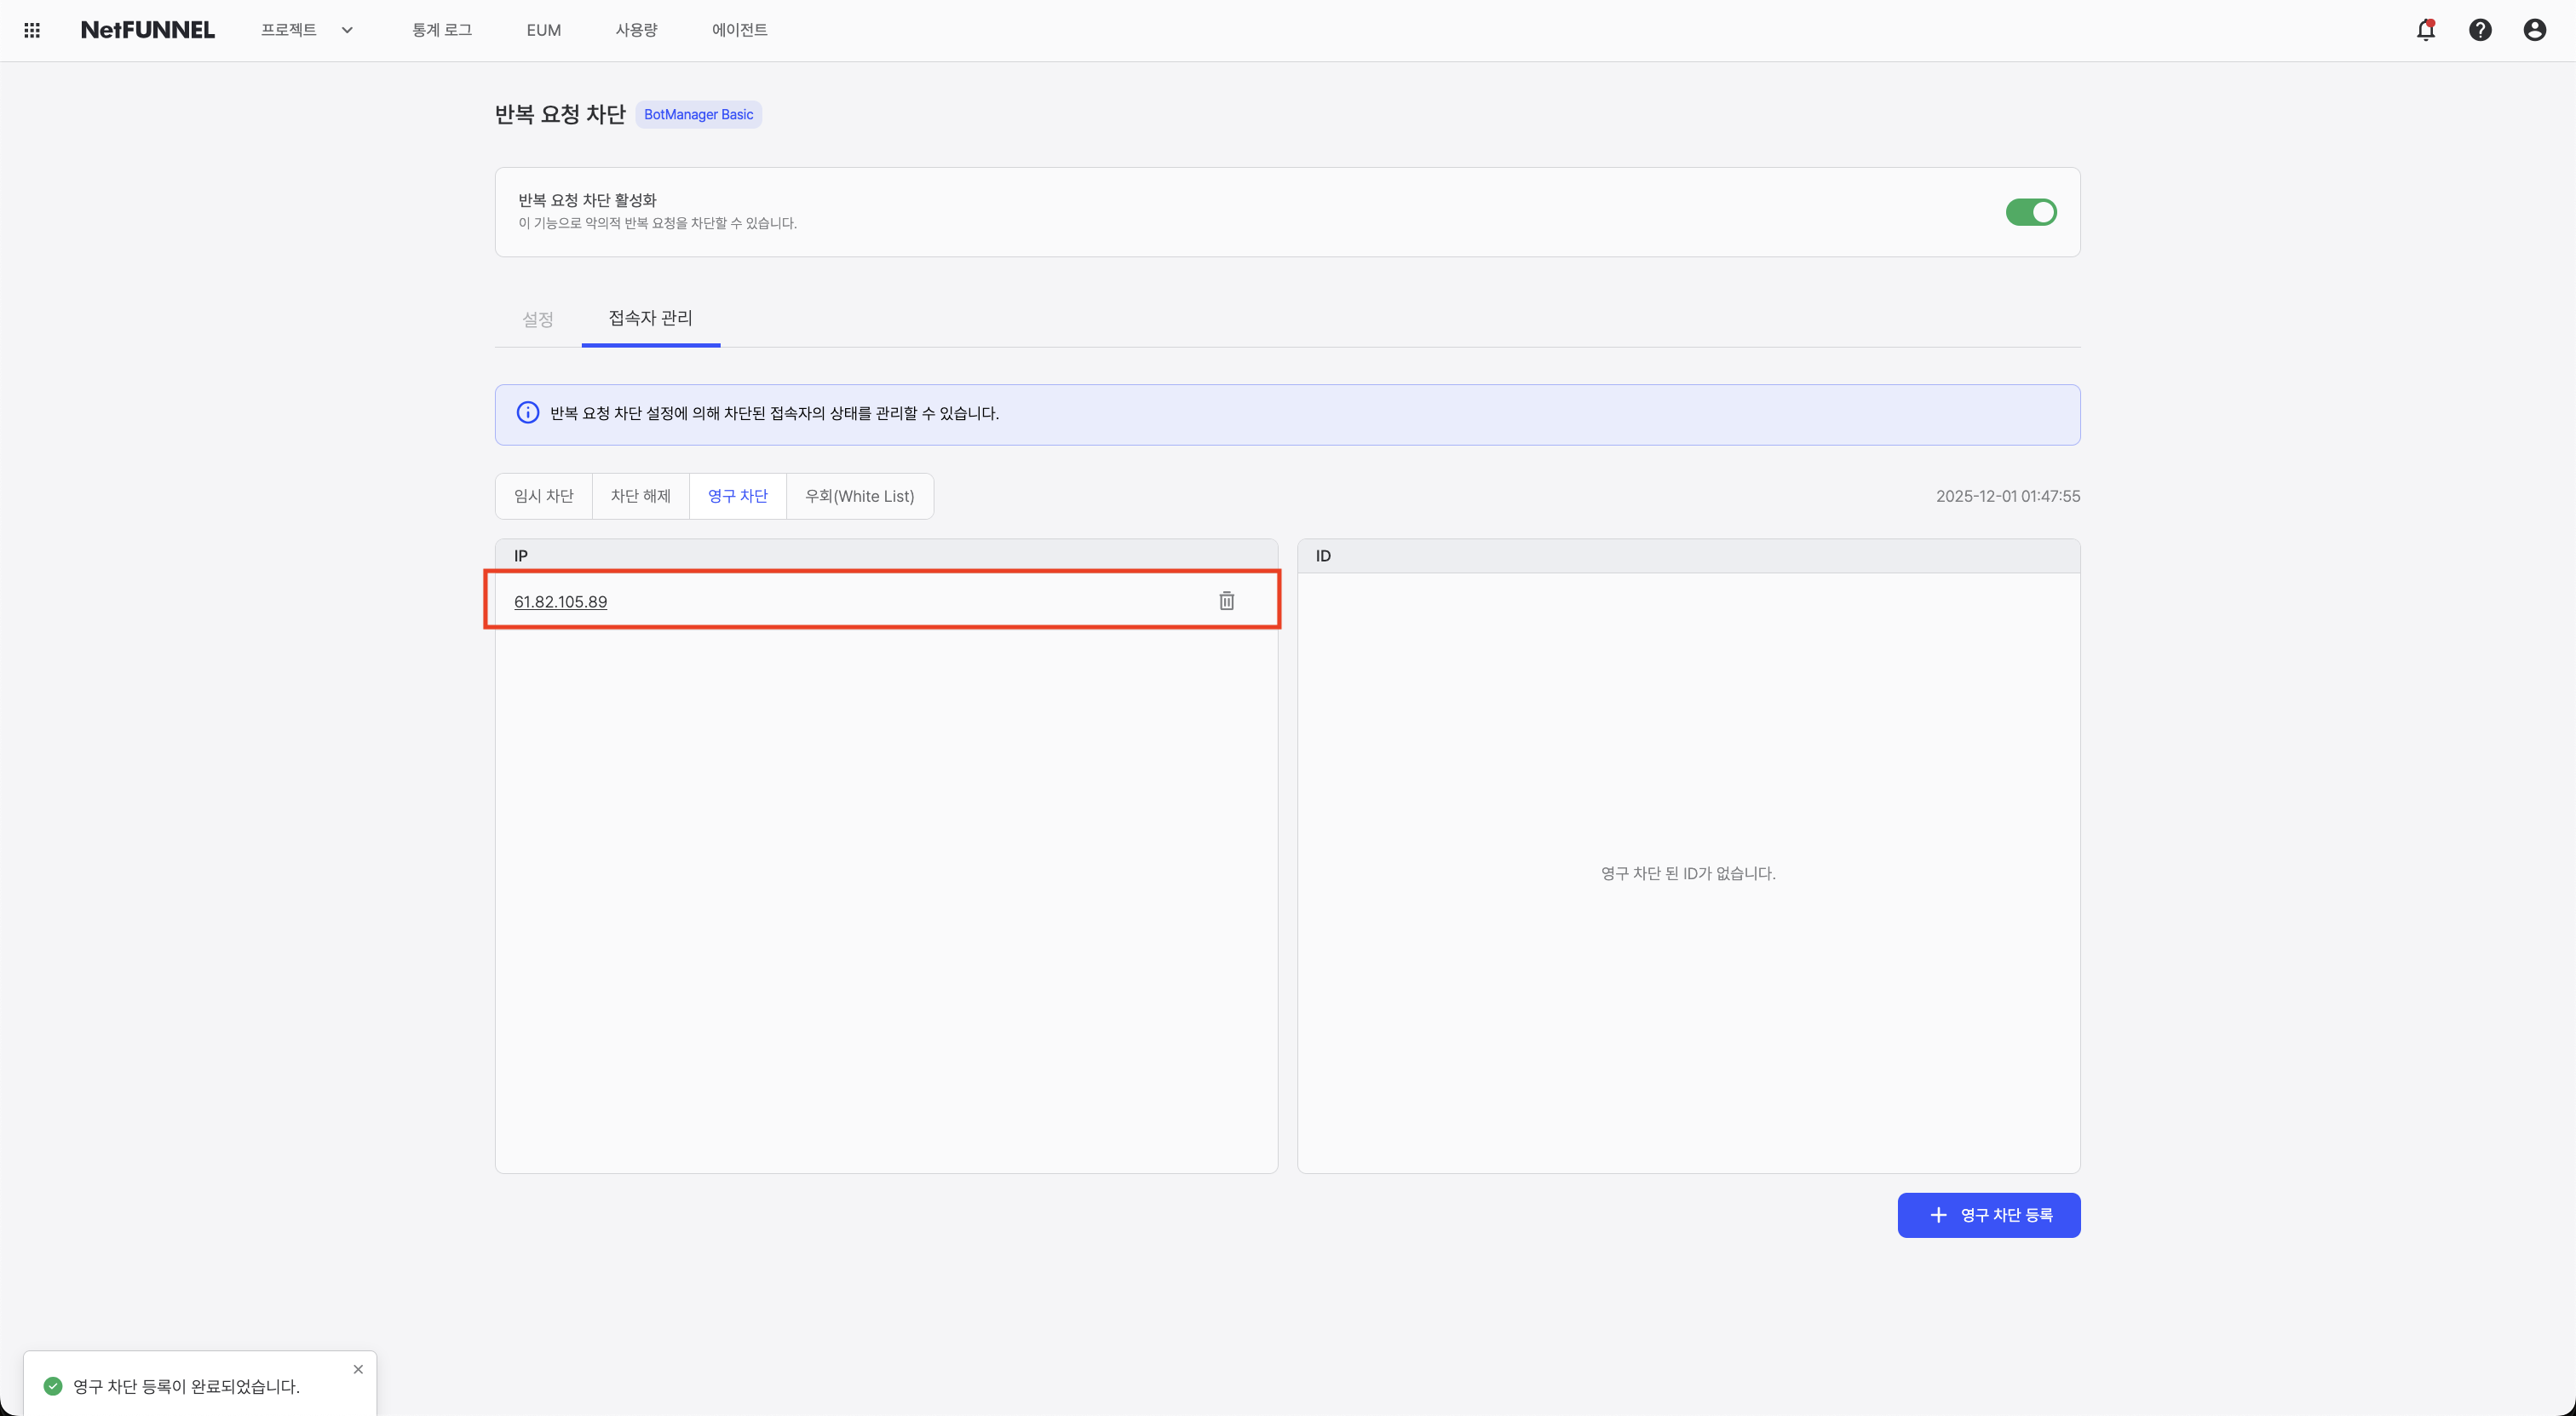Open the user account profile icon
This screenshot has width=2576, height=1416.
[2534, 30]
